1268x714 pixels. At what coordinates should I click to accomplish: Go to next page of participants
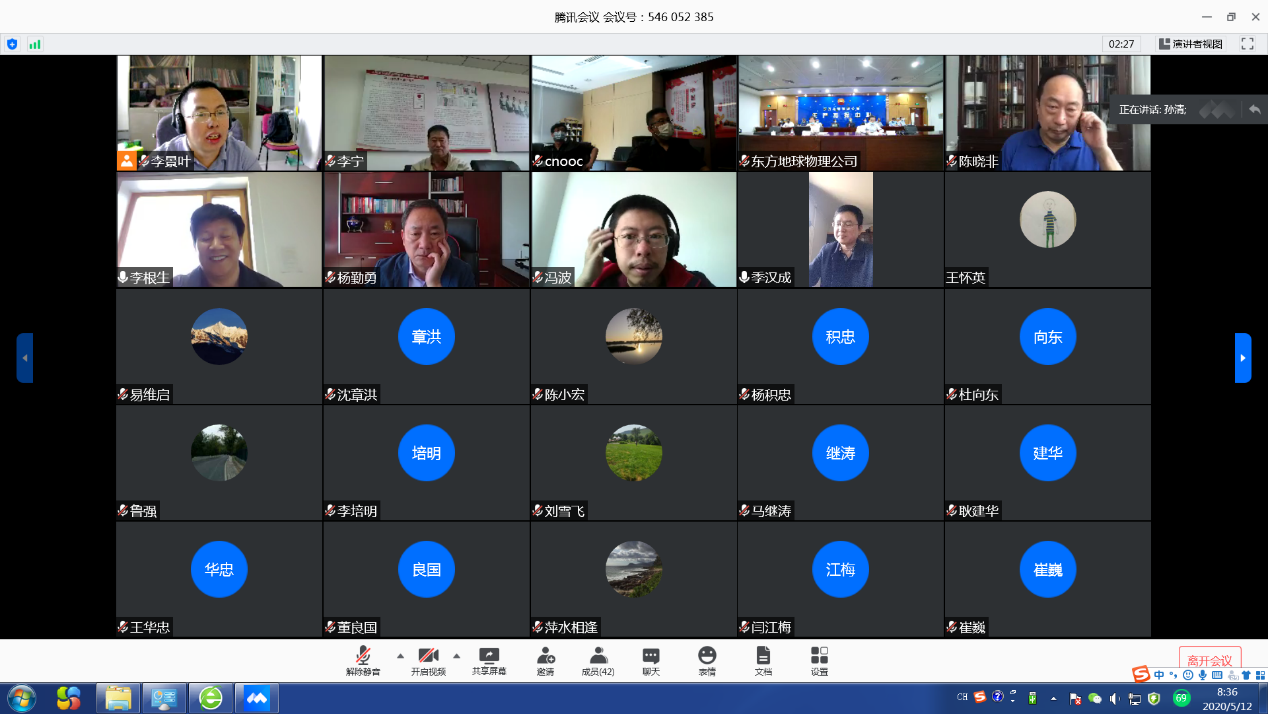coord(1243,358)
